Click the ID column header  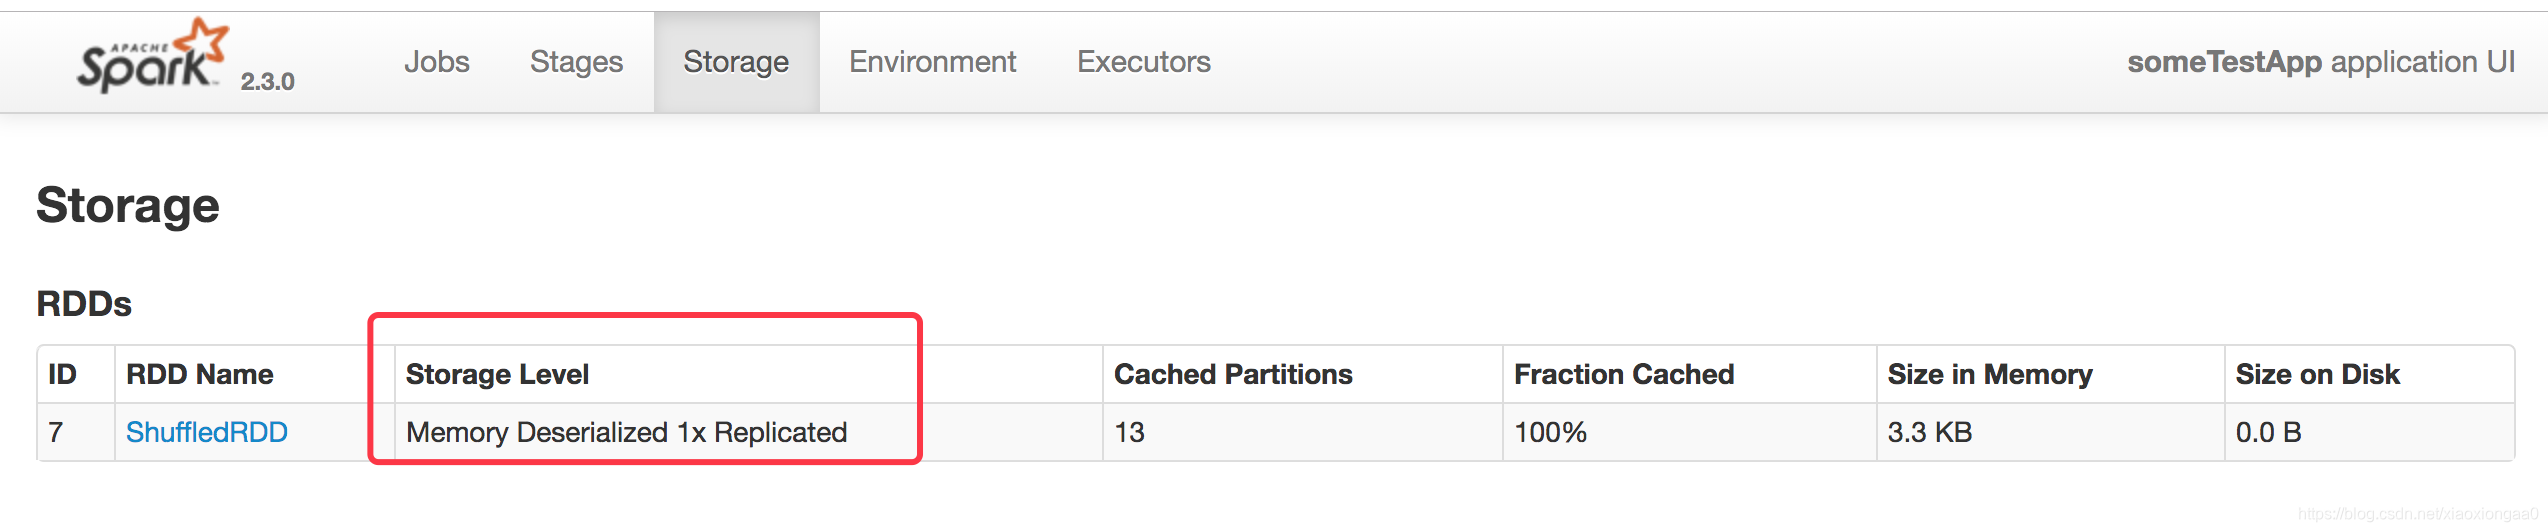62,374
